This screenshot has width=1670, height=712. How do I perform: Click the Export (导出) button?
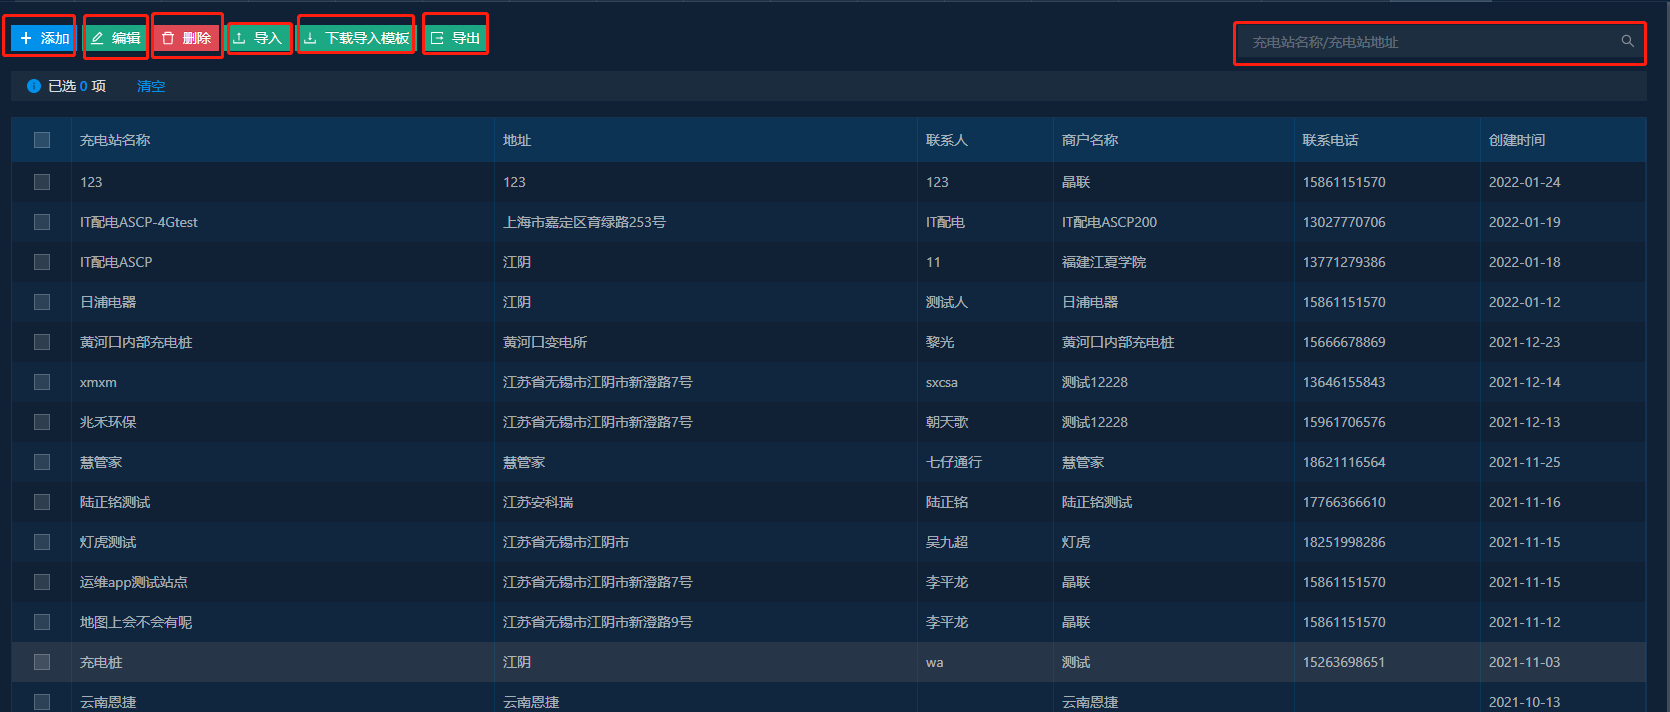click(x=455, y=38)
